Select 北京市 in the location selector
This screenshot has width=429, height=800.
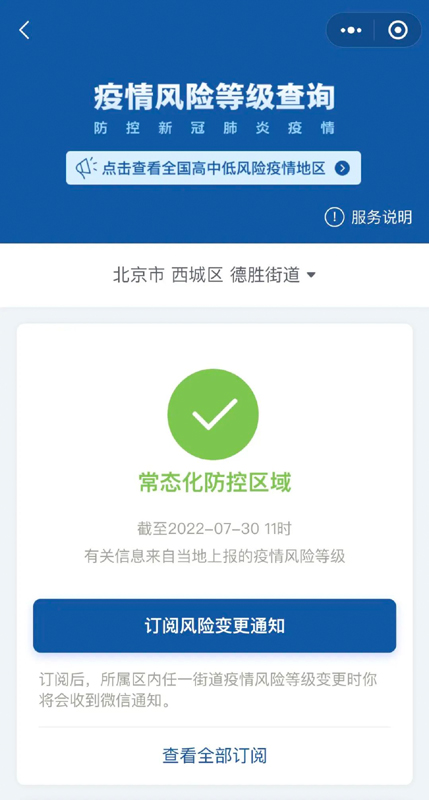pyautogui.click(x=138, y=276)
